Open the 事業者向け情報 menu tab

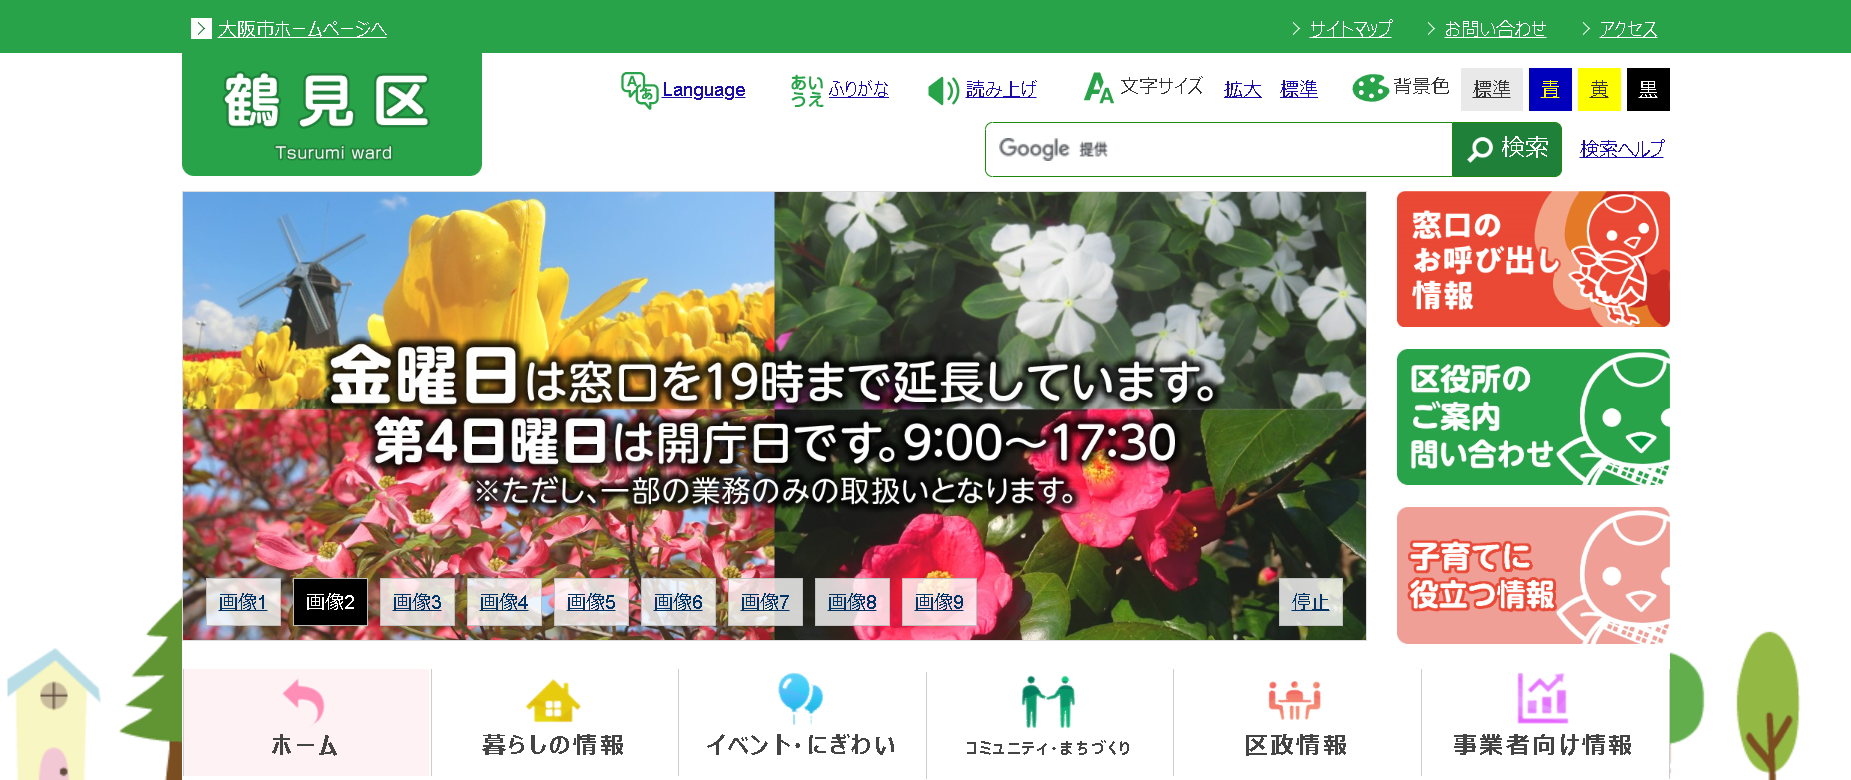pos(1545,722)
